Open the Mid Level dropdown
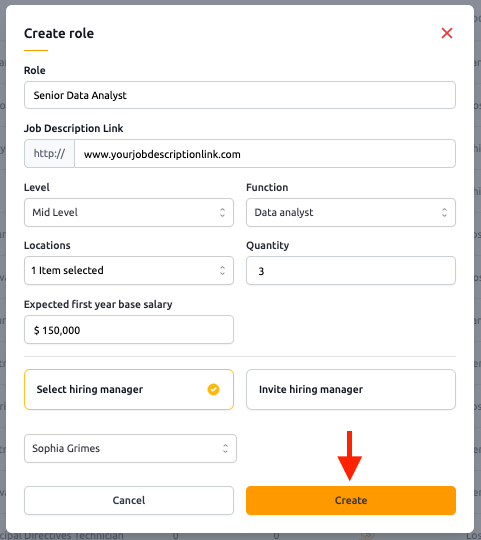Screen dimensions: 481x540 pyautogui.click(x=129, y=212)
